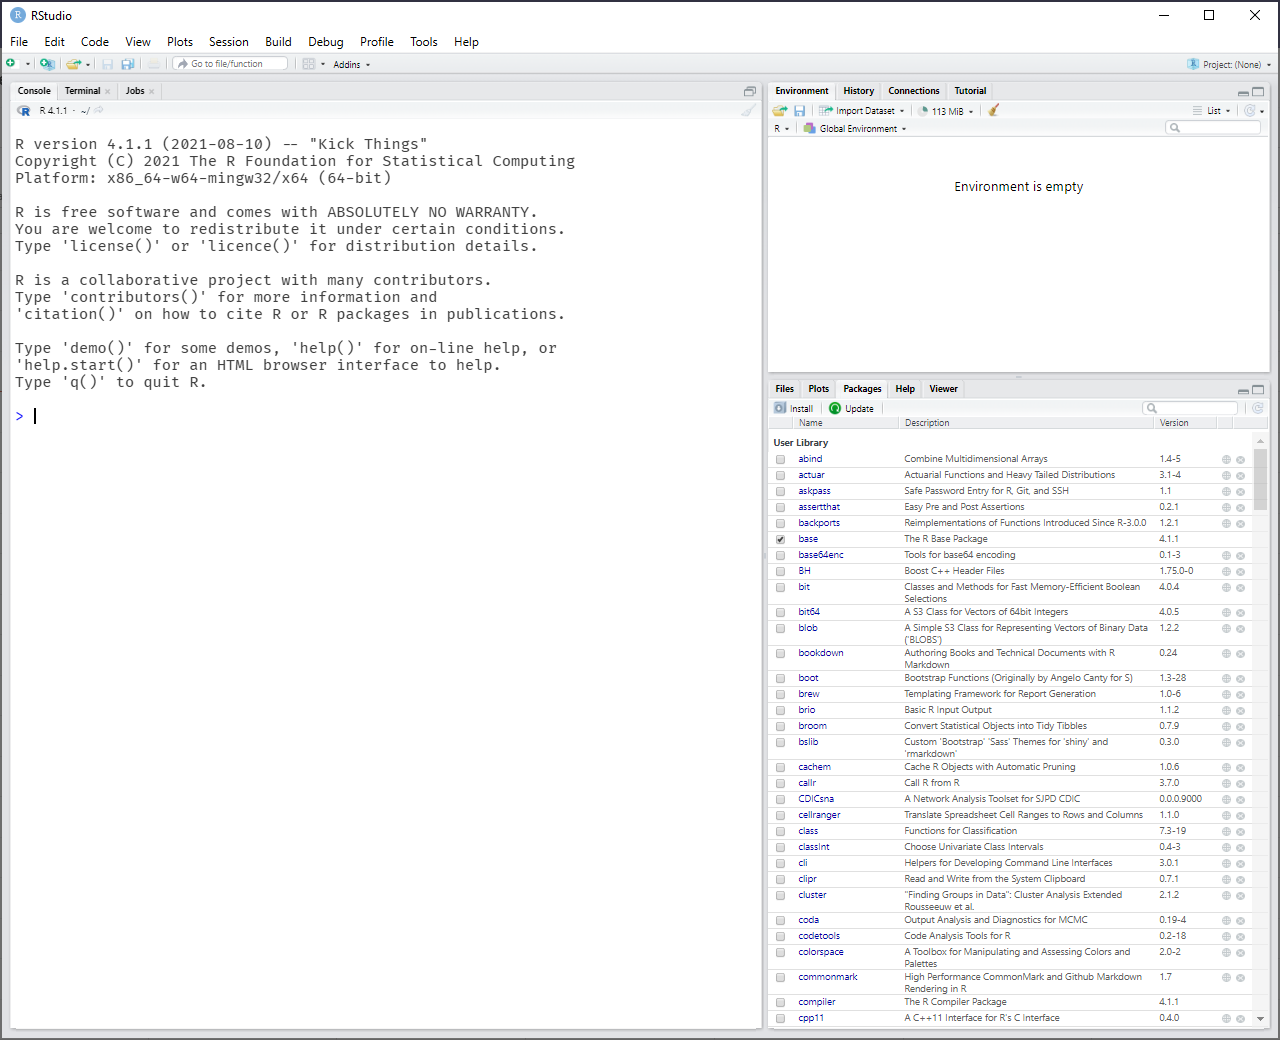Viewport: 1280px width, 1040px height.
Task: Open the recent files dropdown arrow
Action: click(x=88, y=64)
